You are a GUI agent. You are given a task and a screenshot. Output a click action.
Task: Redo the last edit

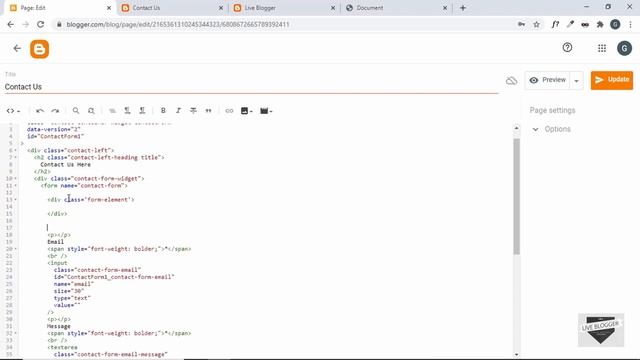55,111
